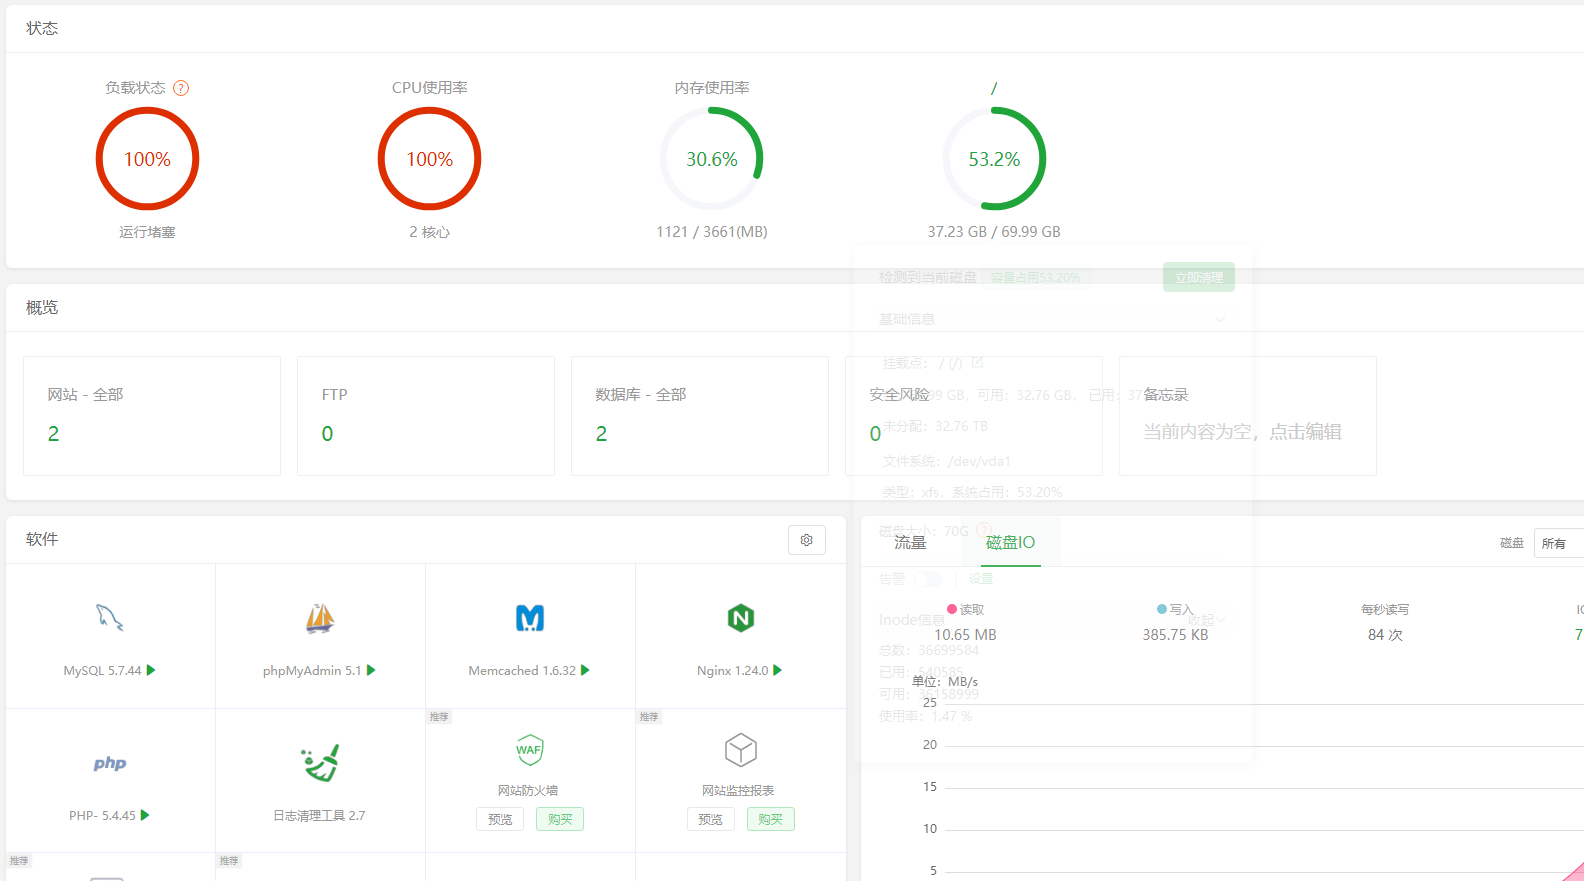Viewport: 1584px width, 881px height.
Task: Click the phpMyAdmin 5.1 label
Action: click(x=312, y=671)
